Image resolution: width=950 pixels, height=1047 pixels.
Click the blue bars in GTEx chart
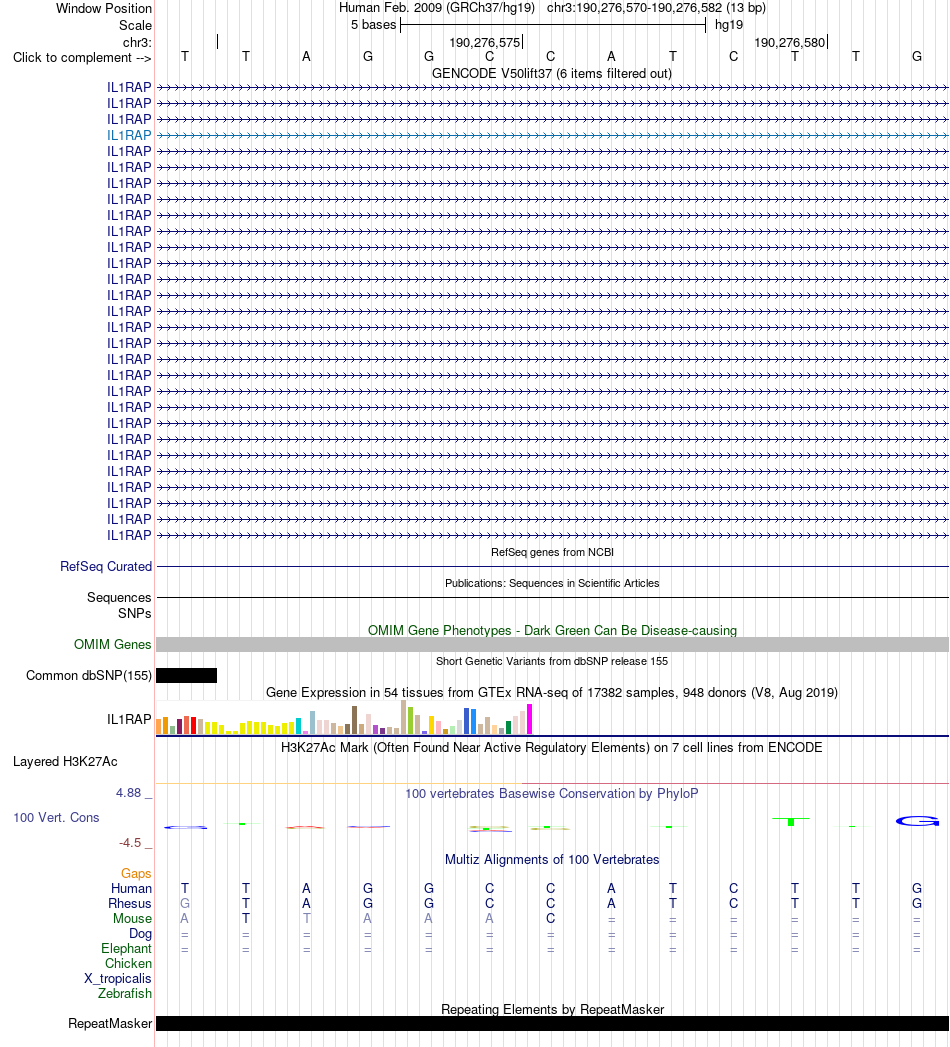click(x=470, y=722)
